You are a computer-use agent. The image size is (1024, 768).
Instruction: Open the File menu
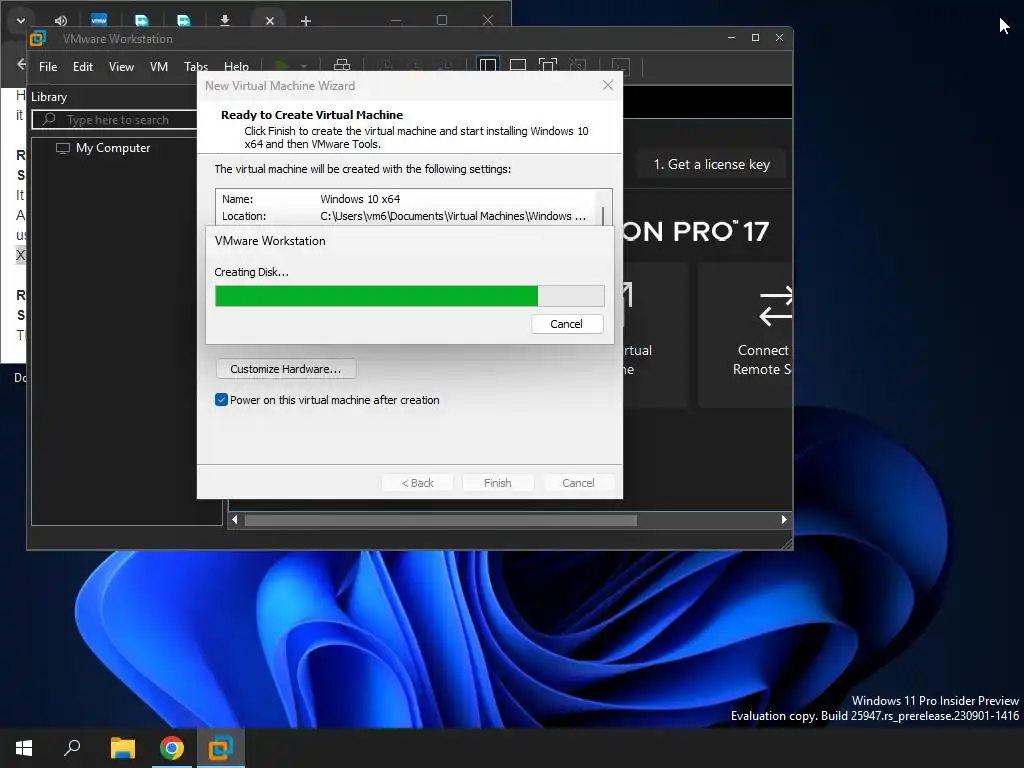tap(48, 67)
